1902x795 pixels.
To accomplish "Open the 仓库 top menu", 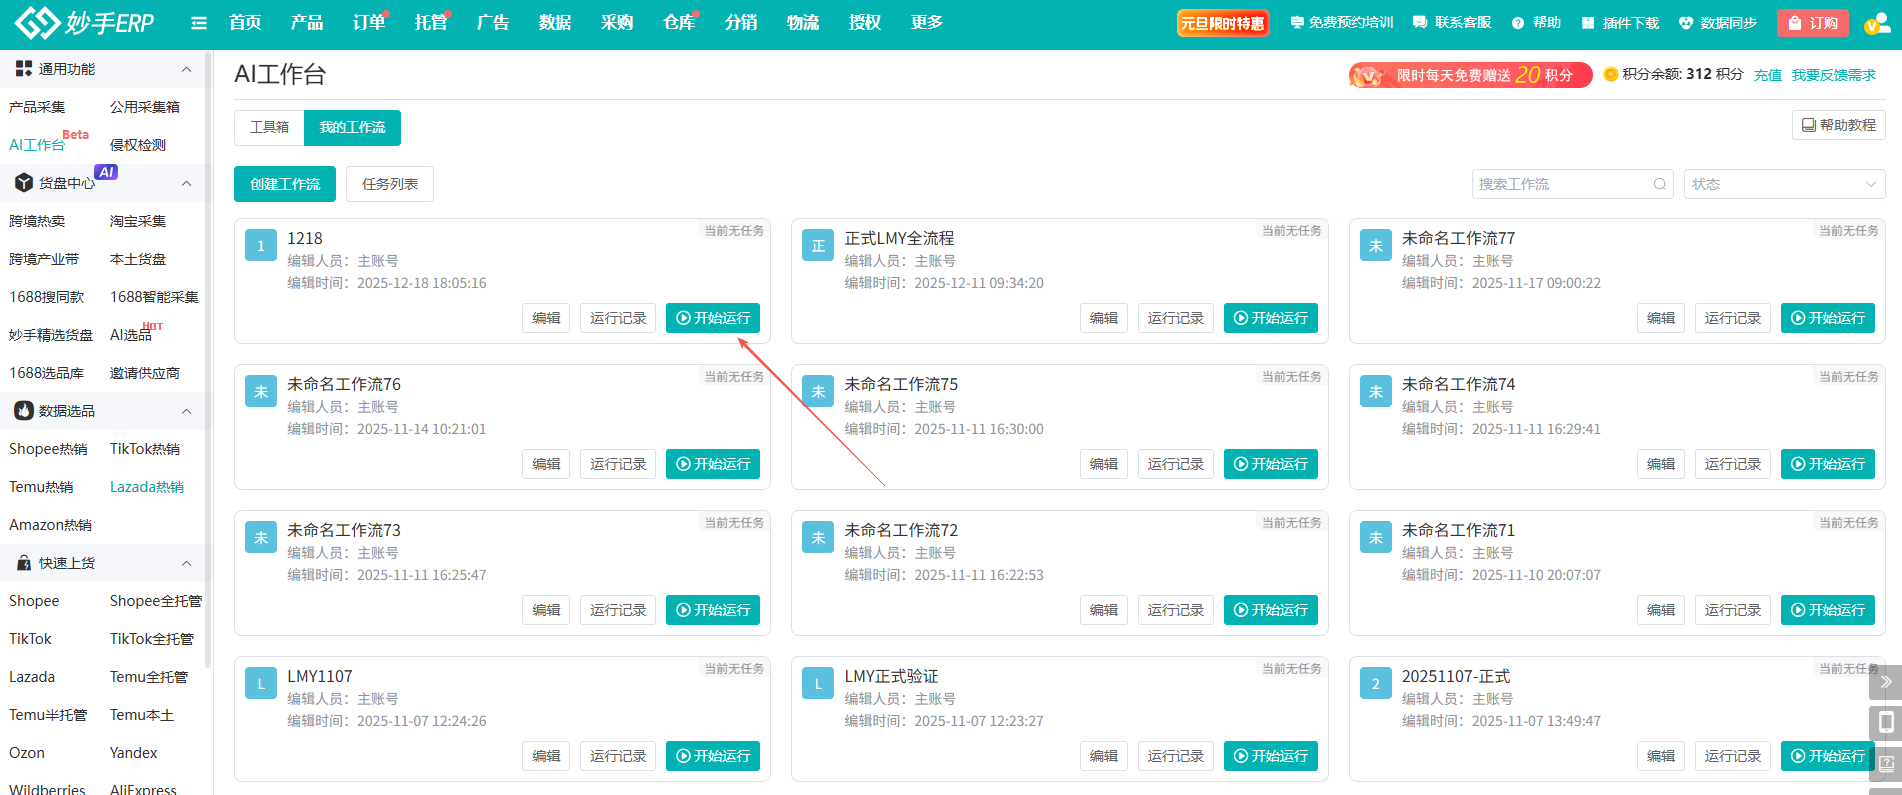I will pyautogui.click(x=679, y=23).
